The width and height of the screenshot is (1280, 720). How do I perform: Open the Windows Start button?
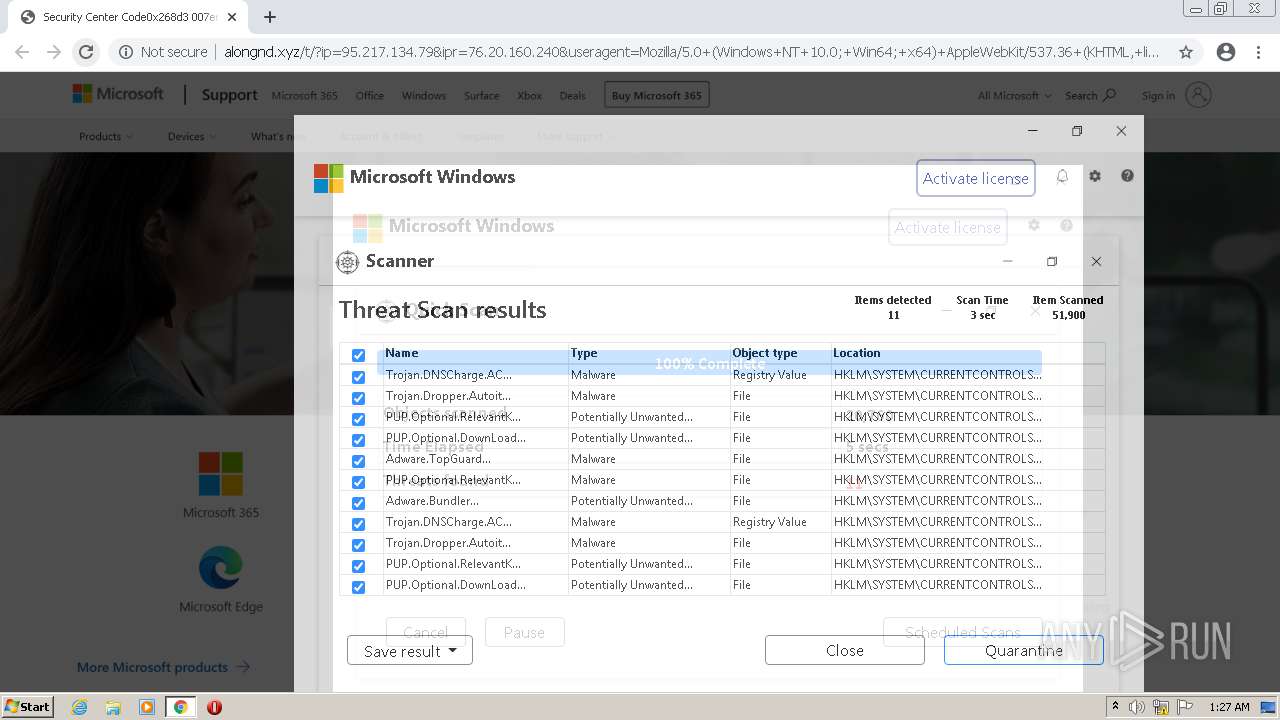[28, 707]
